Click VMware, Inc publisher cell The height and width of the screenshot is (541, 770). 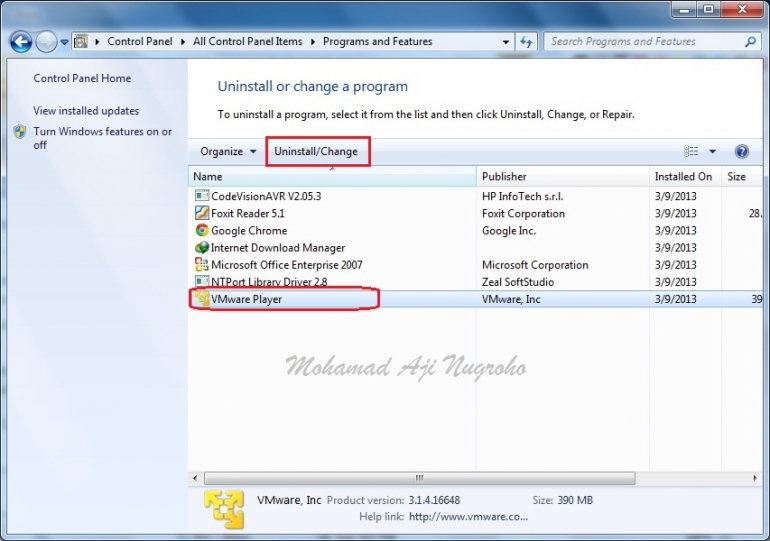(511, 299)
